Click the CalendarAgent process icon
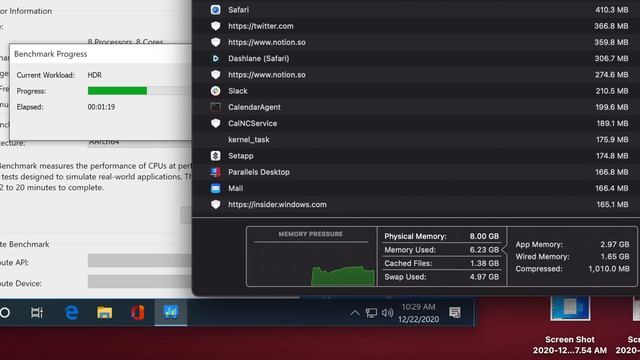The height and width of the screenshot is (360, 640). coord(216,107)
